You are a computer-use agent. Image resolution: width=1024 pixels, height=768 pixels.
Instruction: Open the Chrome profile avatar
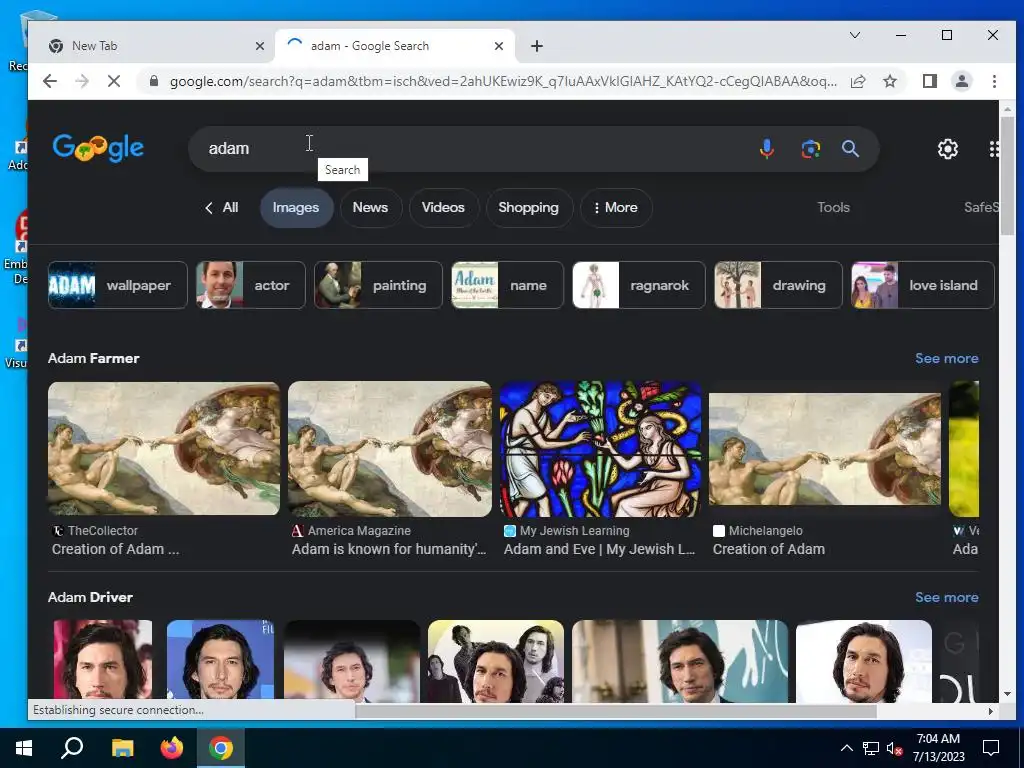point(961,81)
